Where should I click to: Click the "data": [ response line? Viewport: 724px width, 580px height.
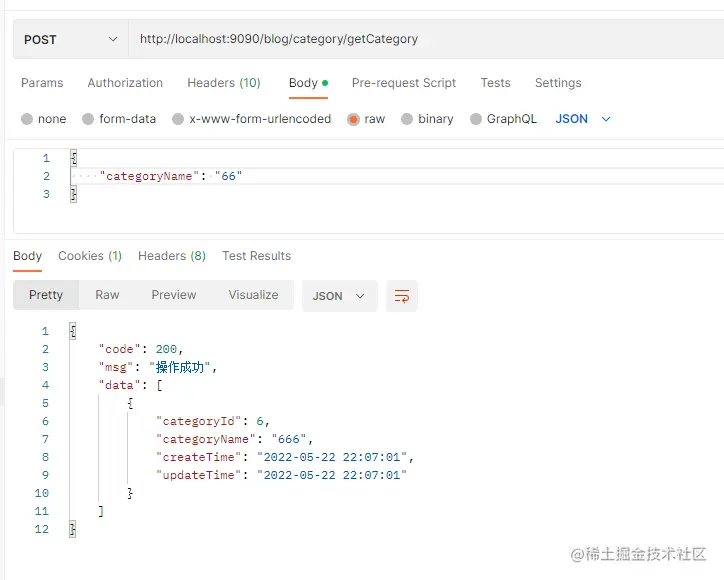click(x=130, y=385)
